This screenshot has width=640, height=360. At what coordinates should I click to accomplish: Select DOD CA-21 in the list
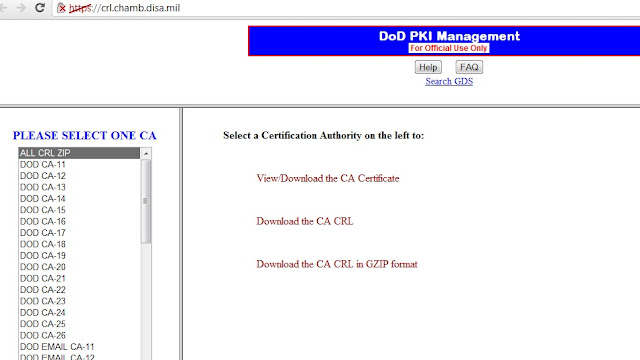[79, 278]
